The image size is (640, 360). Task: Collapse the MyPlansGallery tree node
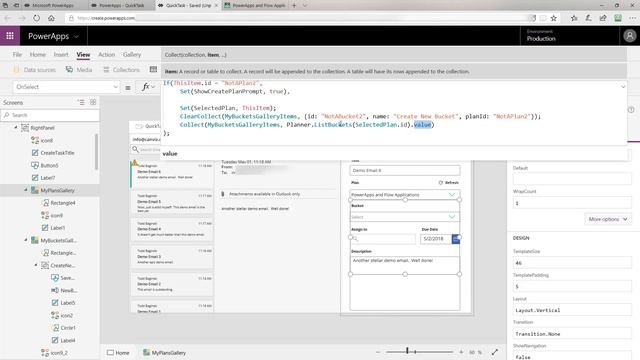(26, 190)
